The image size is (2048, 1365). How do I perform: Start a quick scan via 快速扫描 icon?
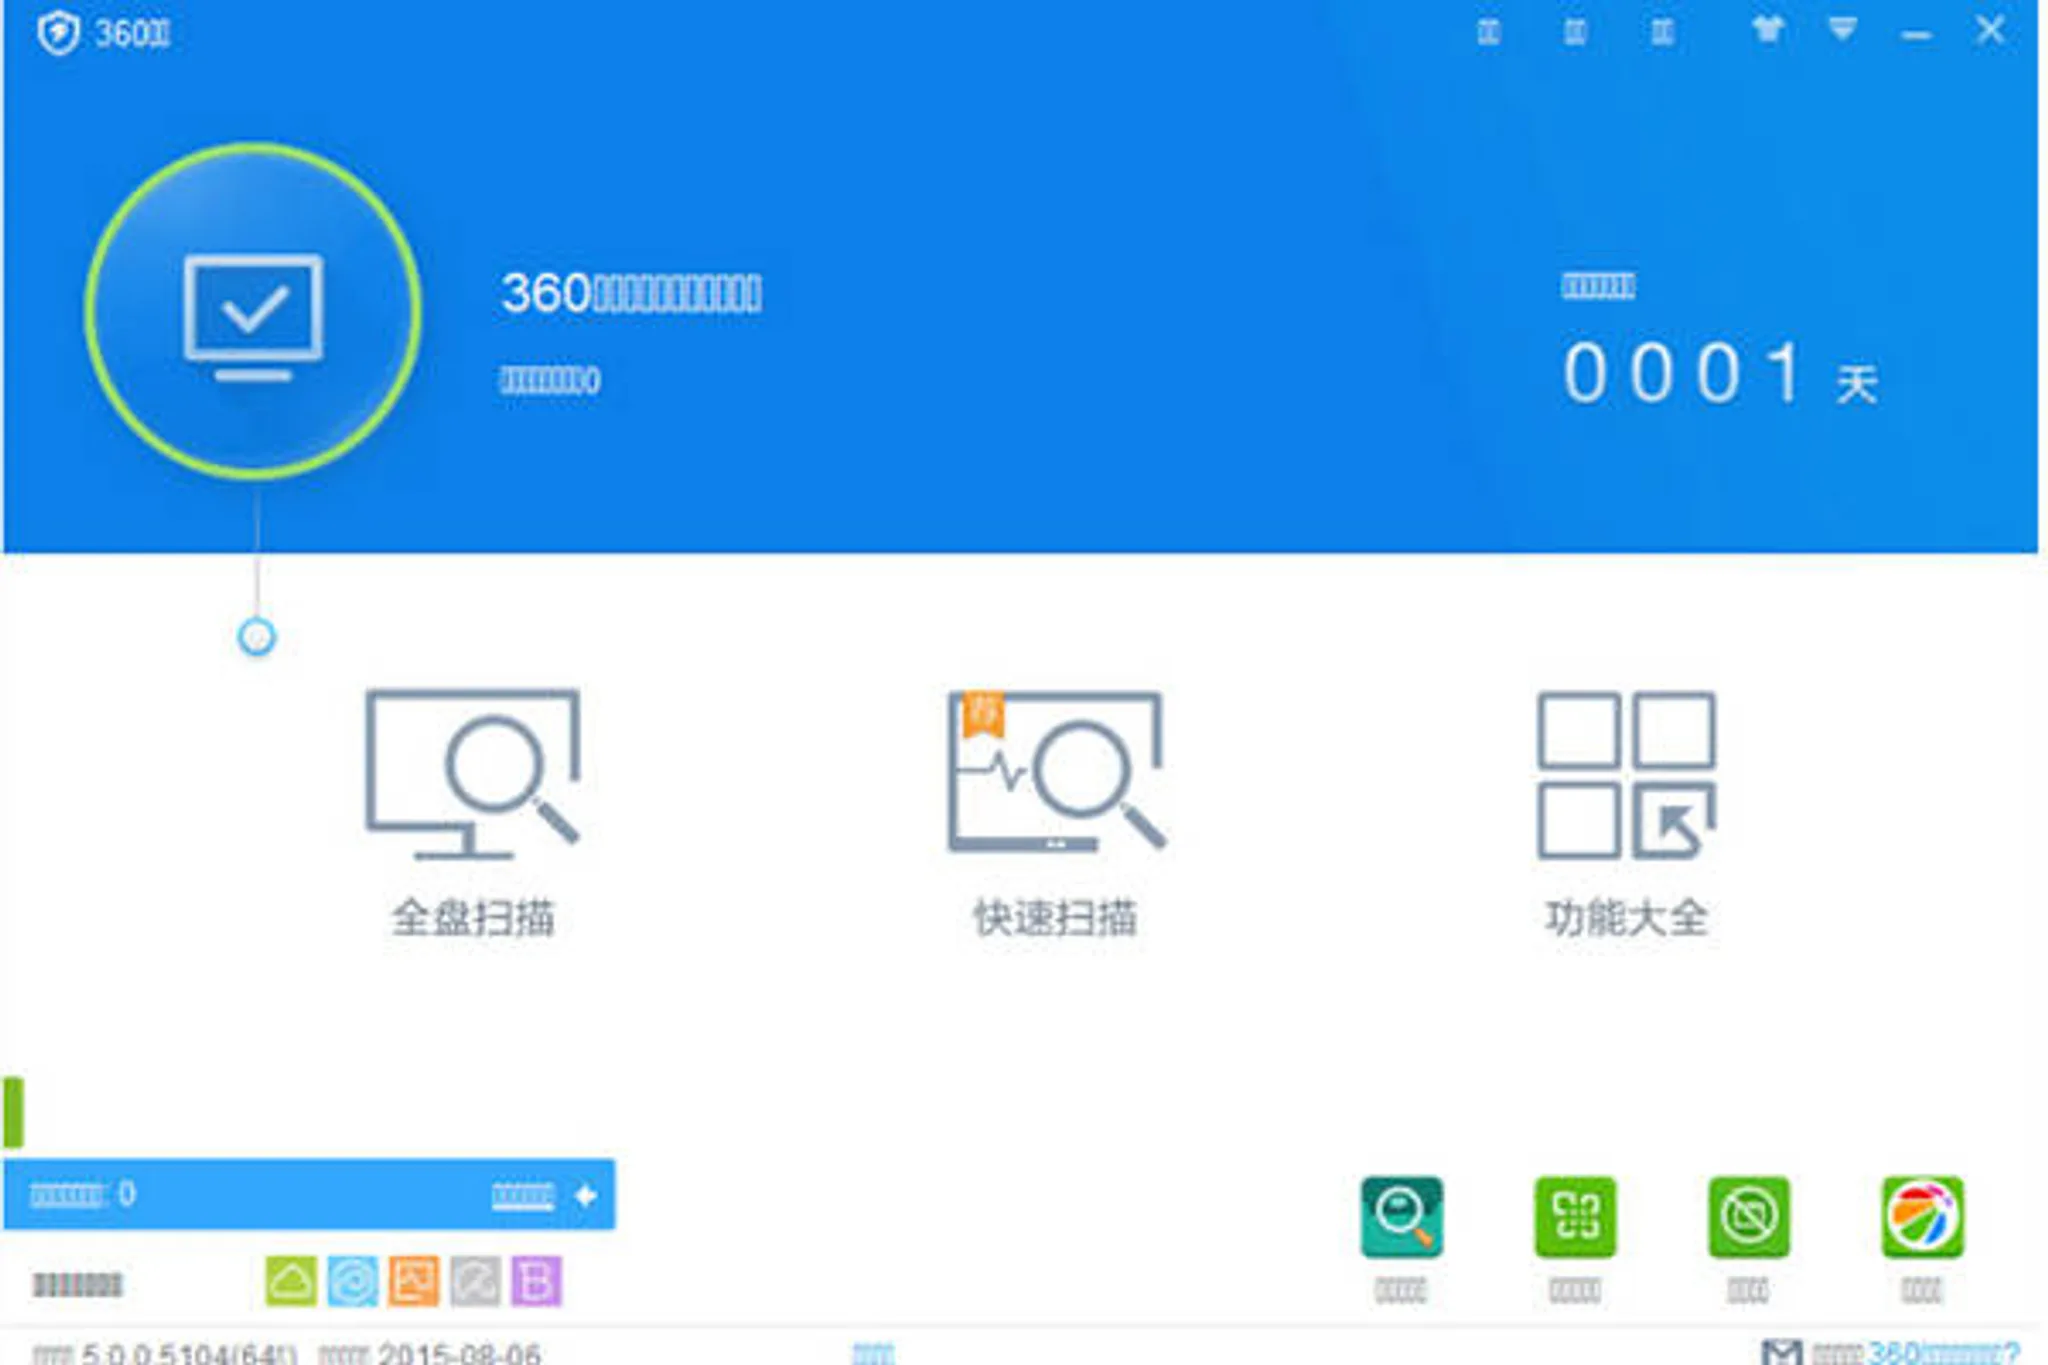(x=1056, y=771)
